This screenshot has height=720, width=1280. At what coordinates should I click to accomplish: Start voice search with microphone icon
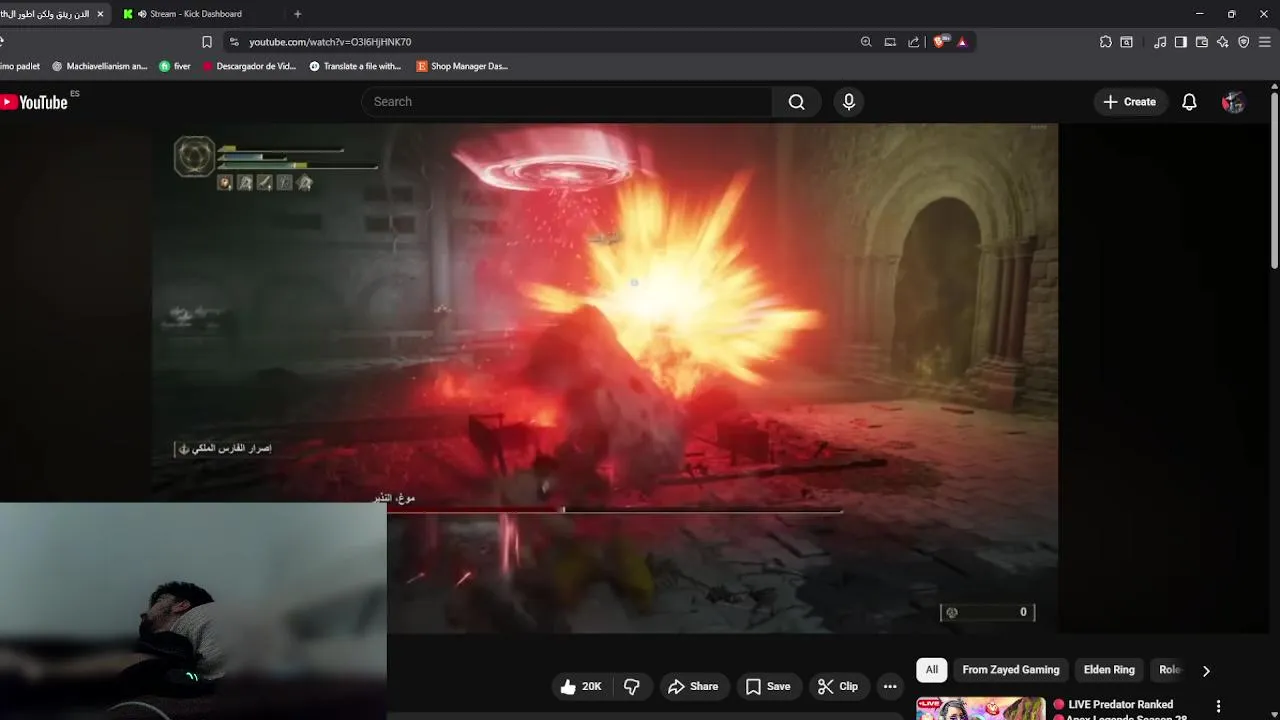tap(849, 102)
